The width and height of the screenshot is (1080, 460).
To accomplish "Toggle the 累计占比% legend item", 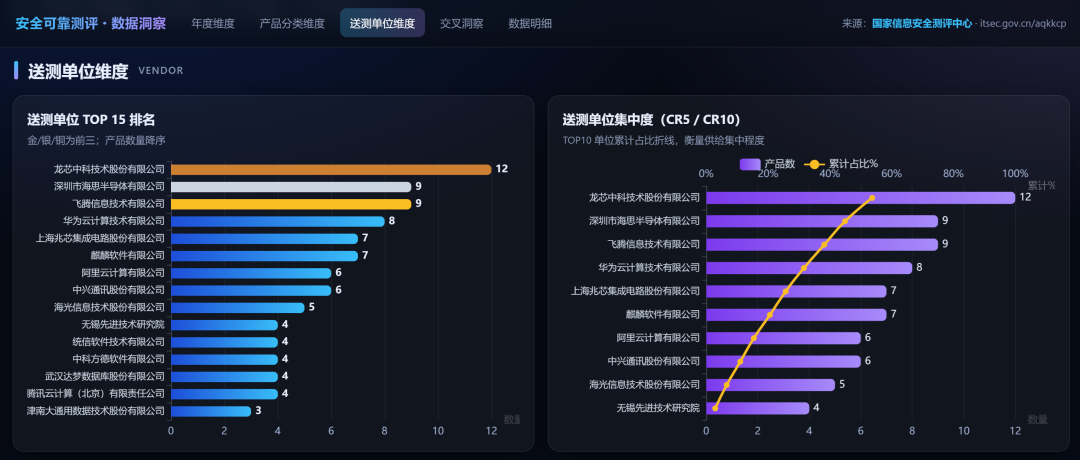I will point(840,164).
